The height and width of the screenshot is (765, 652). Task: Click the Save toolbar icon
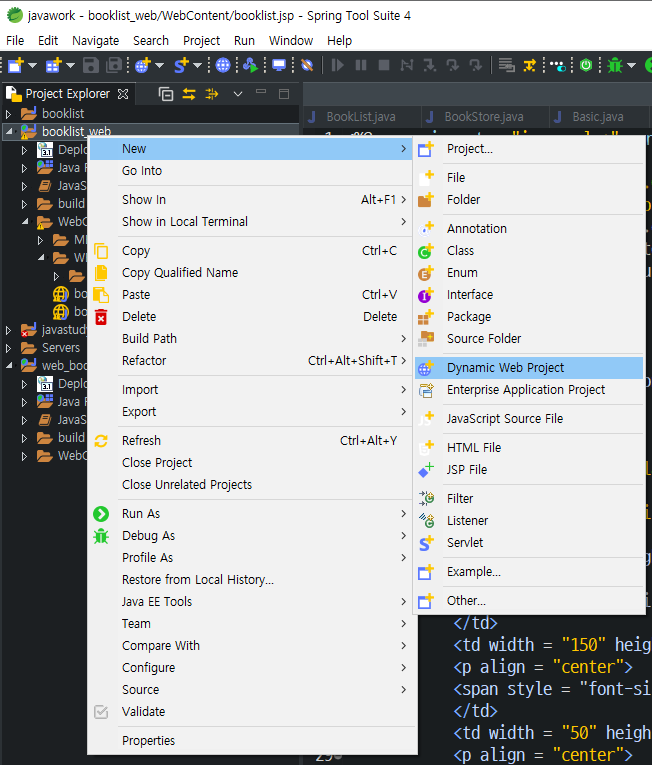tap(91, 65)
